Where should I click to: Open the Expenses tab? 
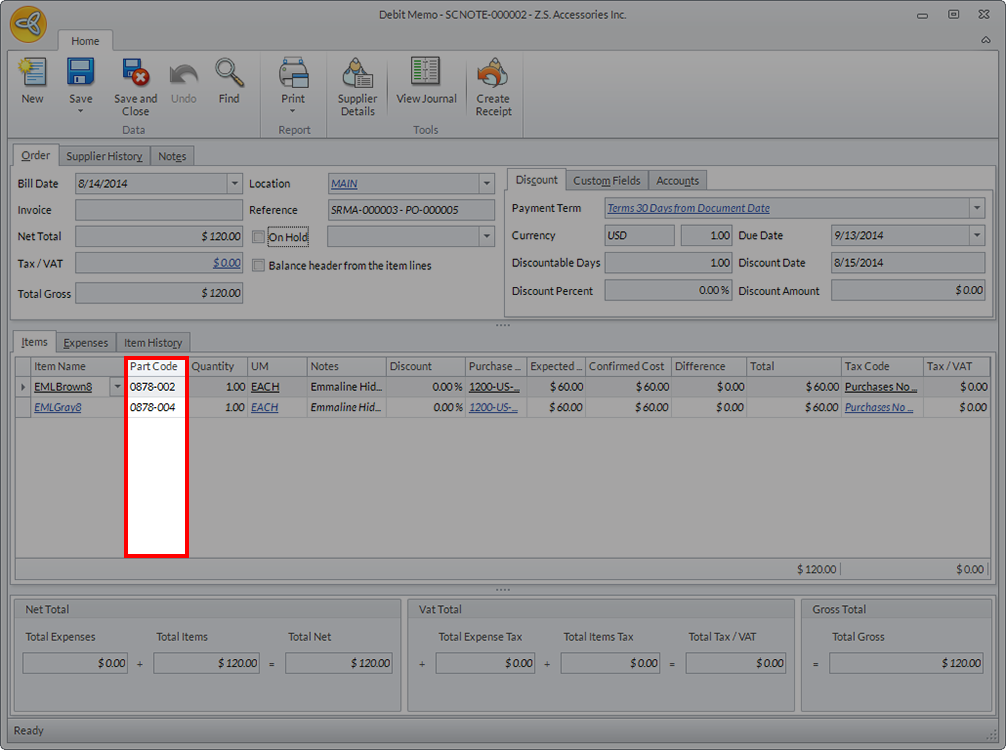coord(86,343)
